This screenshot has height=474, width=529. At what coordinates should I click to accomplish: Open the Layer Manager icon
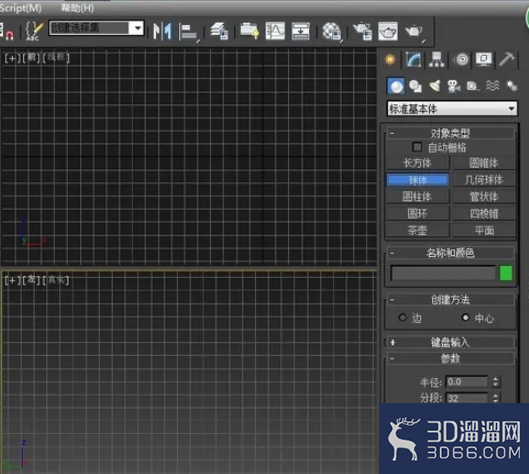[x=219, y=31]
